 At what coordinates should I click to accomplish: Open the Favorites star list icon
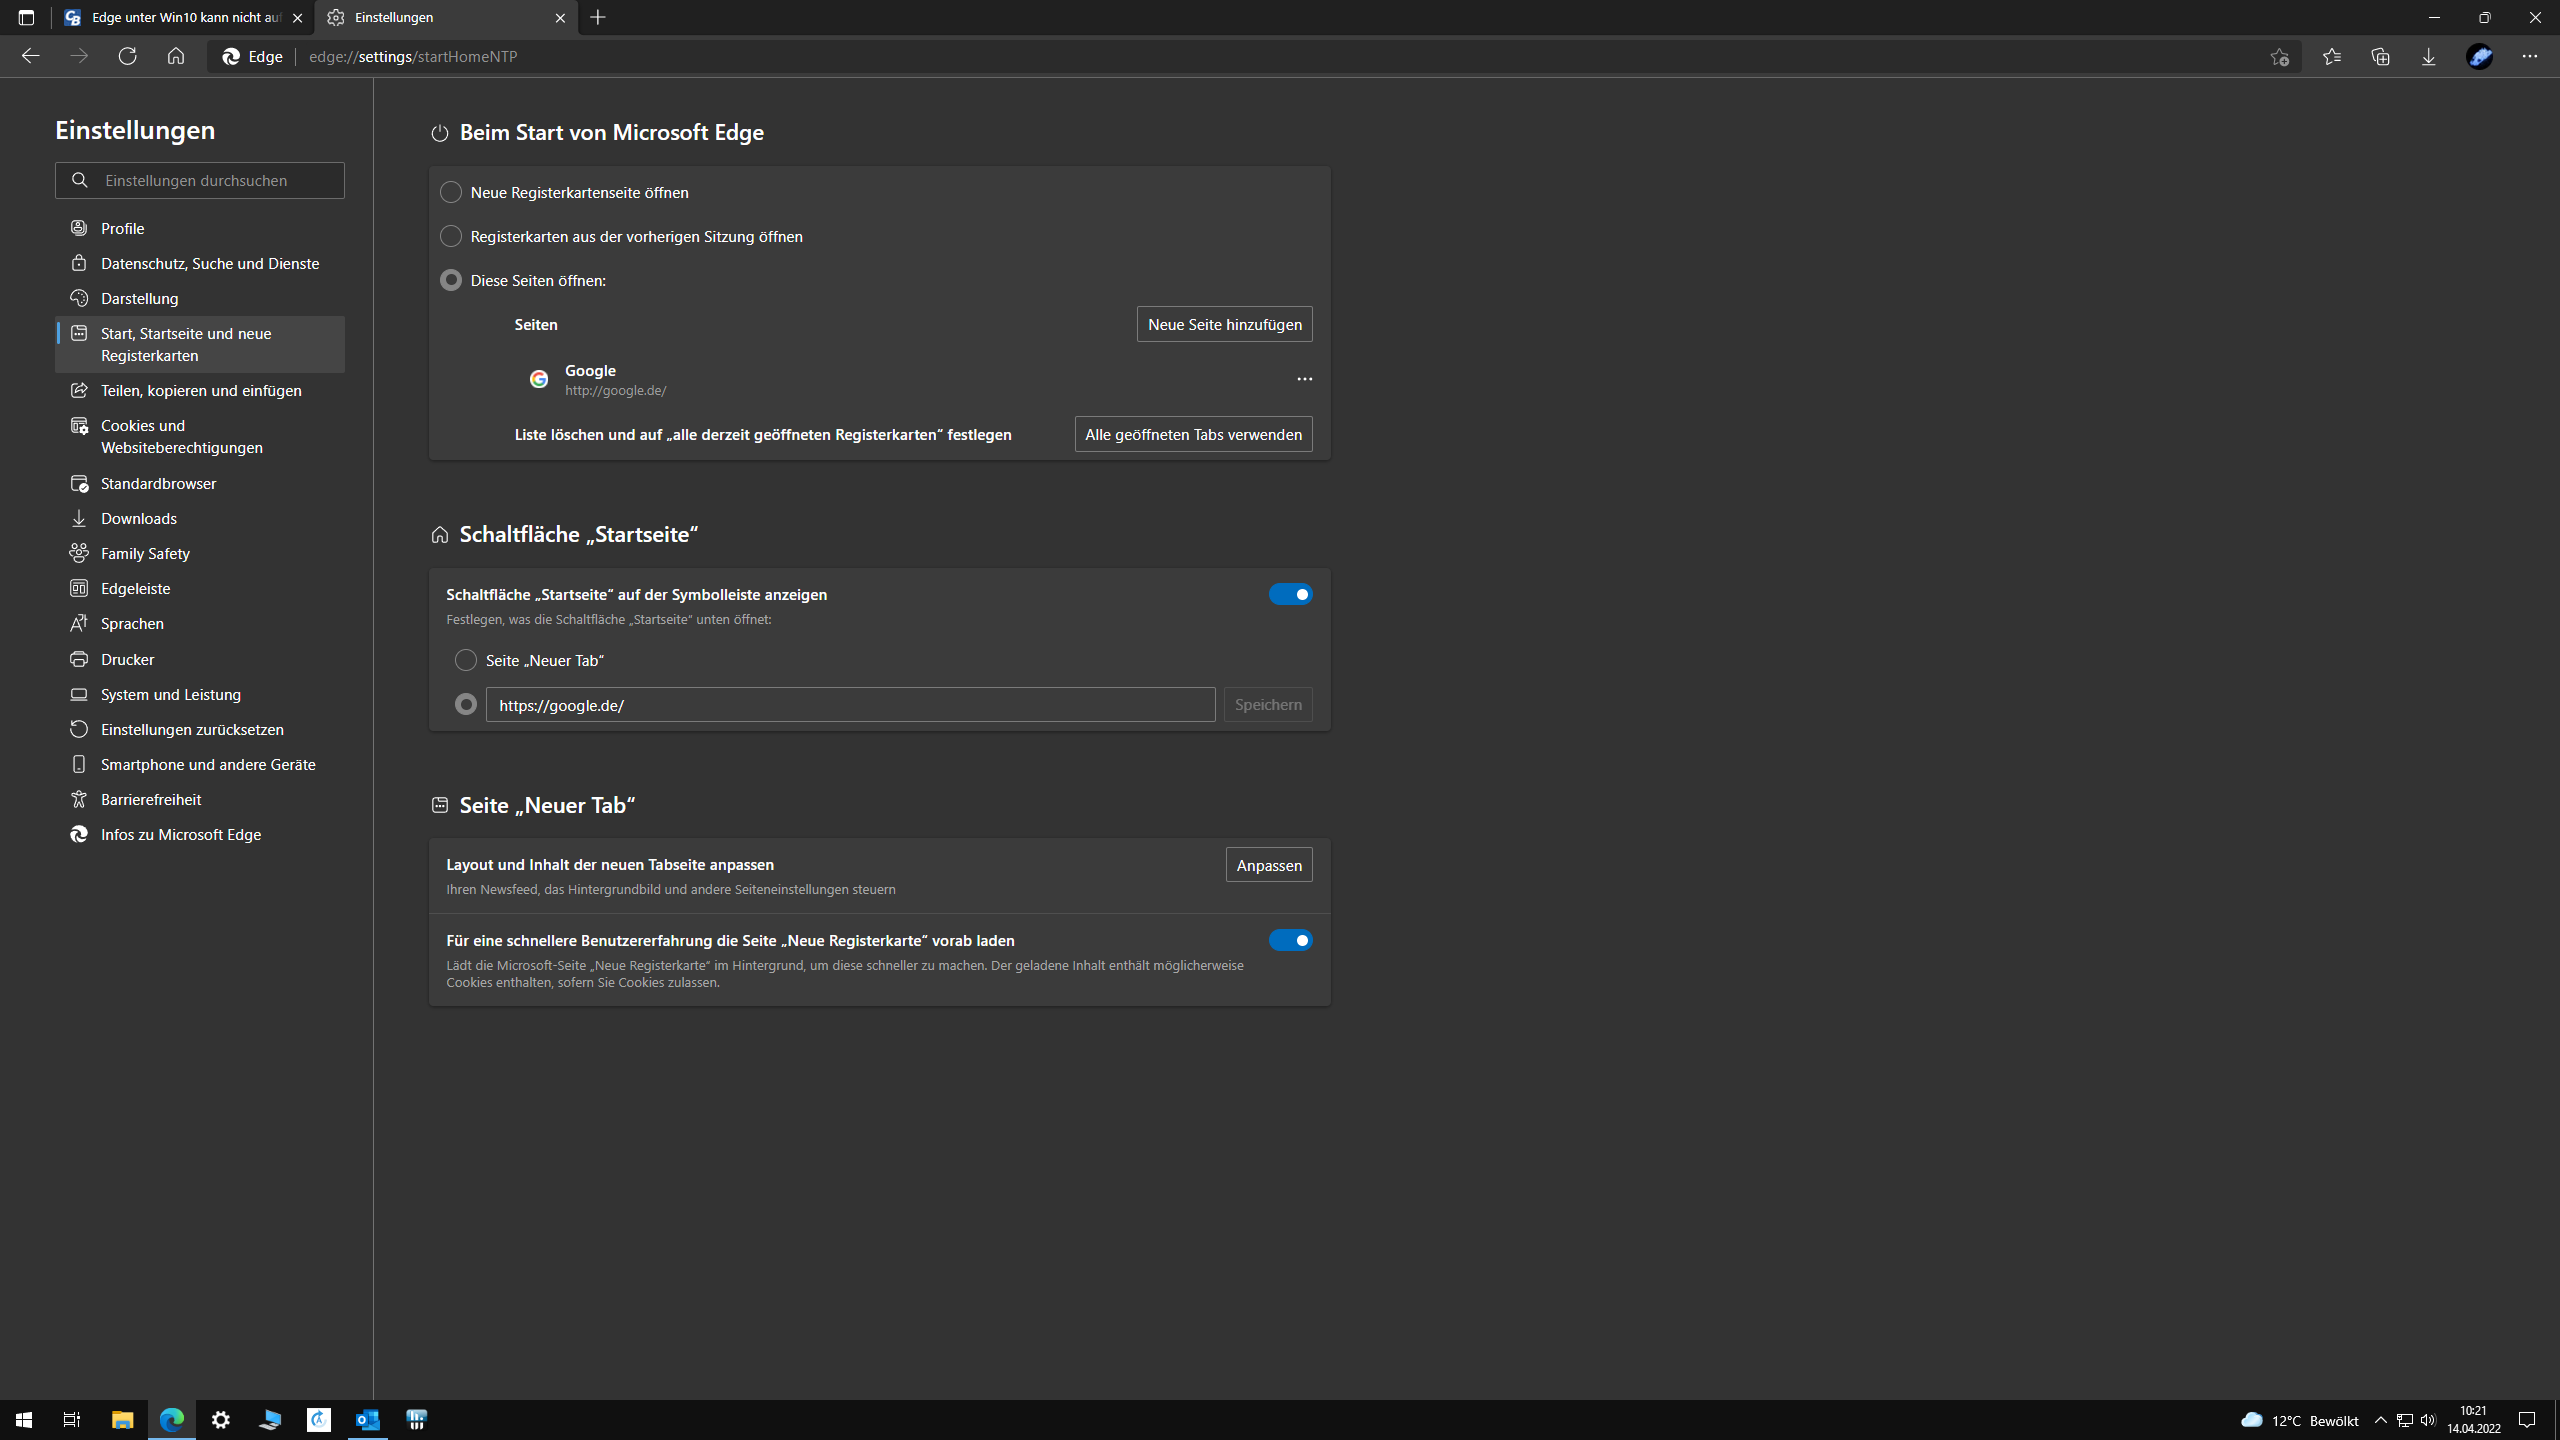[x=2332, y=56]
